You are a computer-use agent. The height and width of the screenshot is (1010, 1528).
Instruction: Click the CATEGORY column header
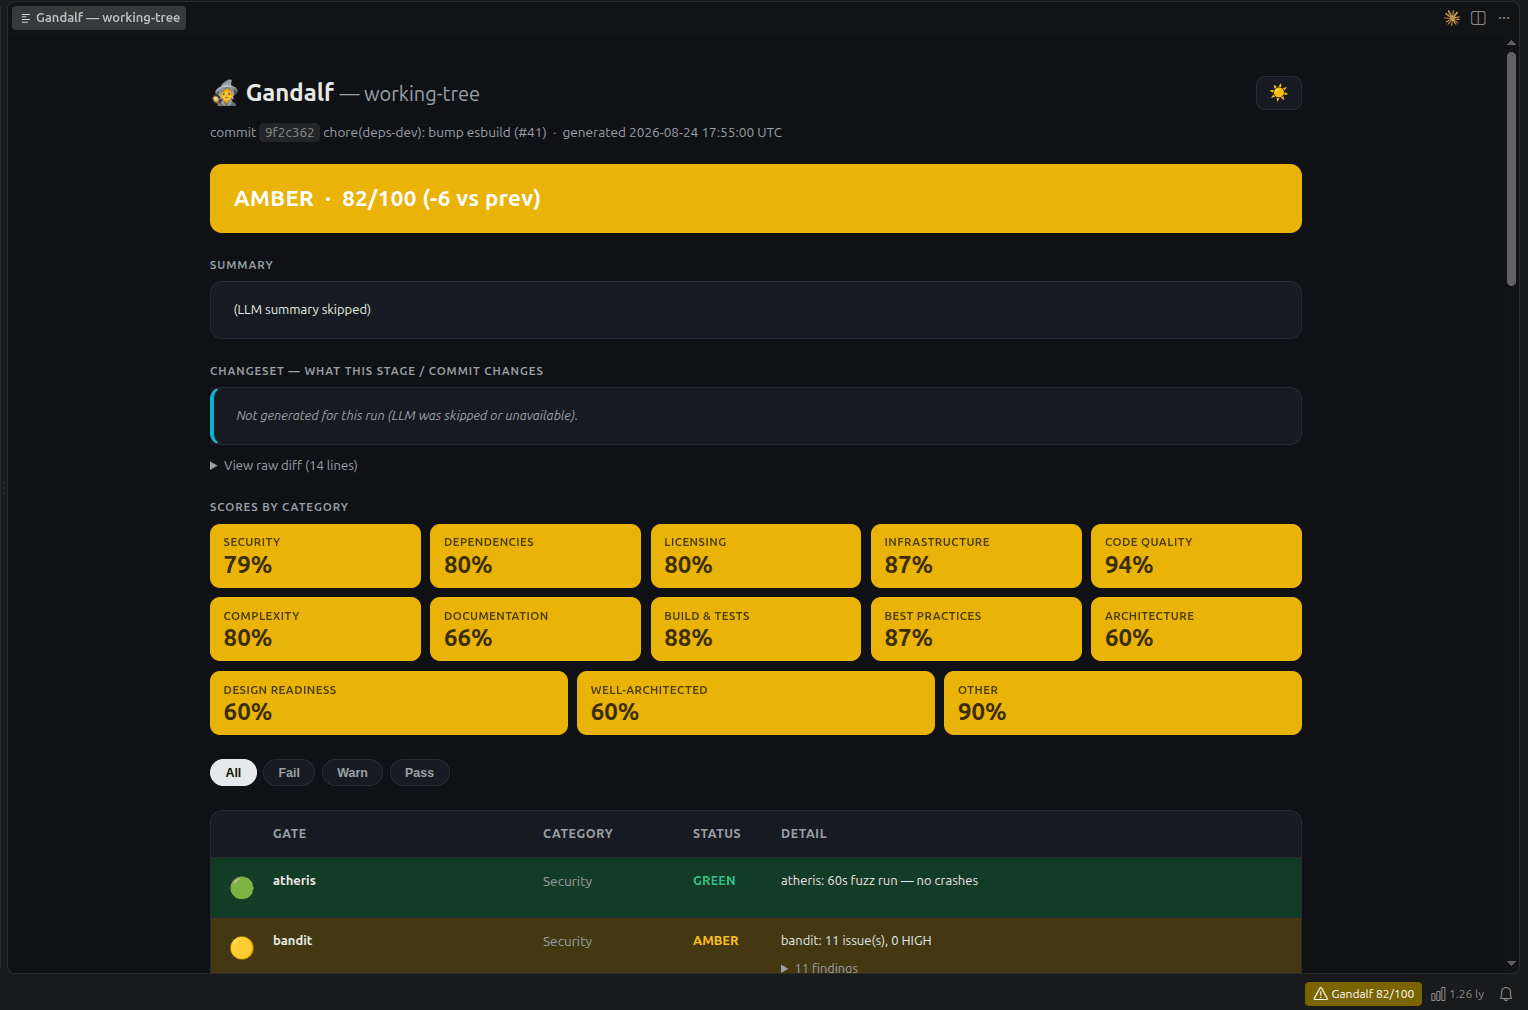tap(578, 834)
